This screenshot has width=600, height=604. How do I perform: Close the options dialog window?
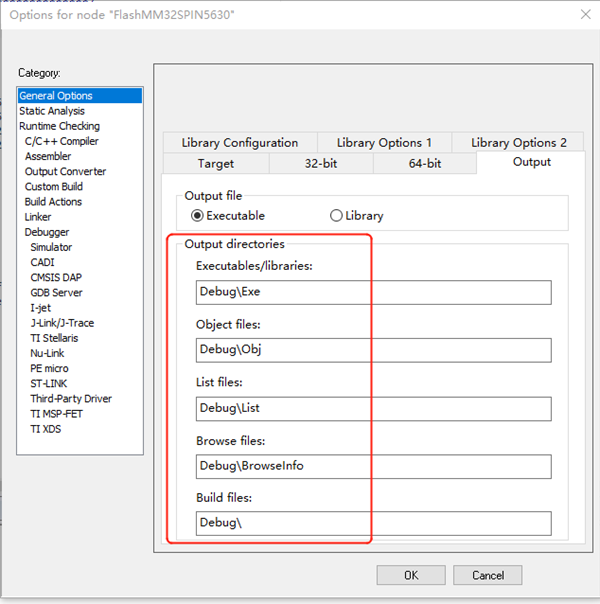[584, 14]
